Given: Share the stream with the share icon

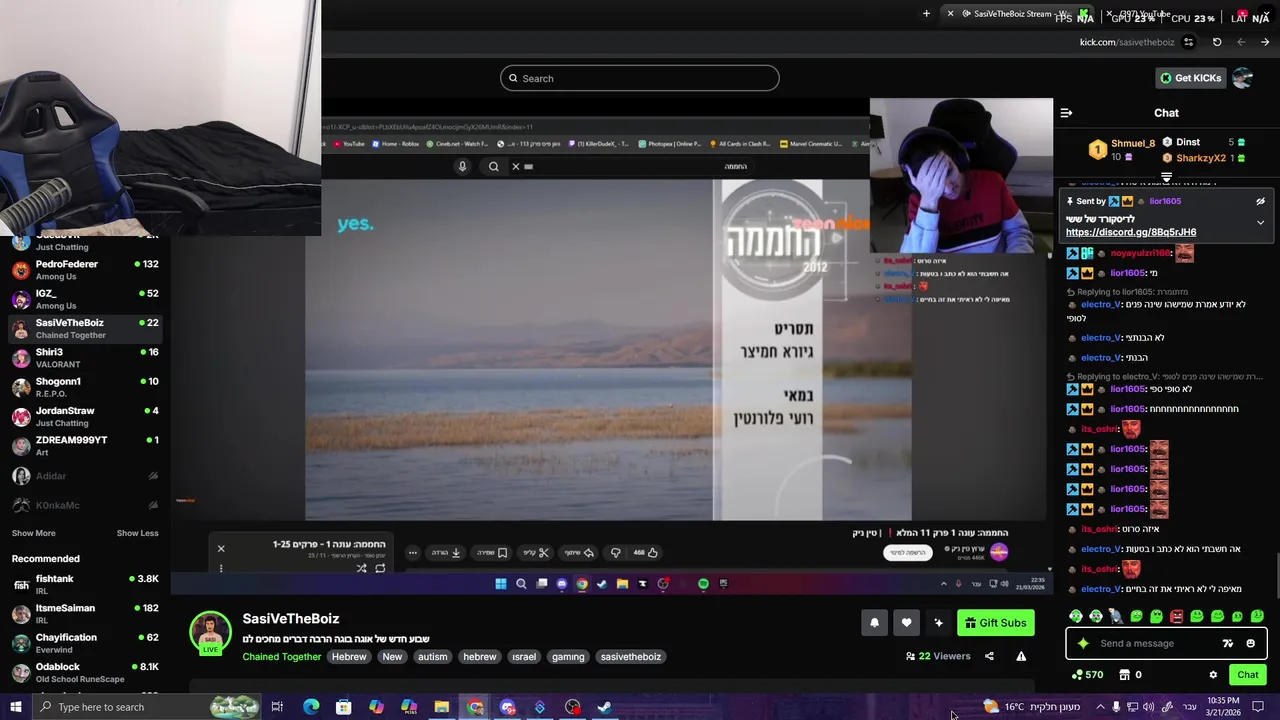Looking at the screenshot, I should (989, 656).
